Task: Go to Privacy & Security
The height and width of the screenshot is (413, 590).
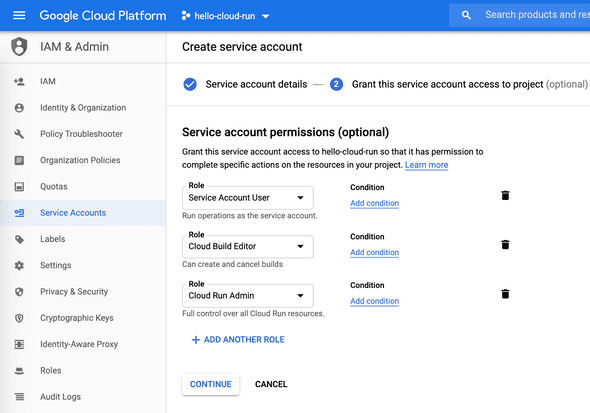Action: click(83, 292)
